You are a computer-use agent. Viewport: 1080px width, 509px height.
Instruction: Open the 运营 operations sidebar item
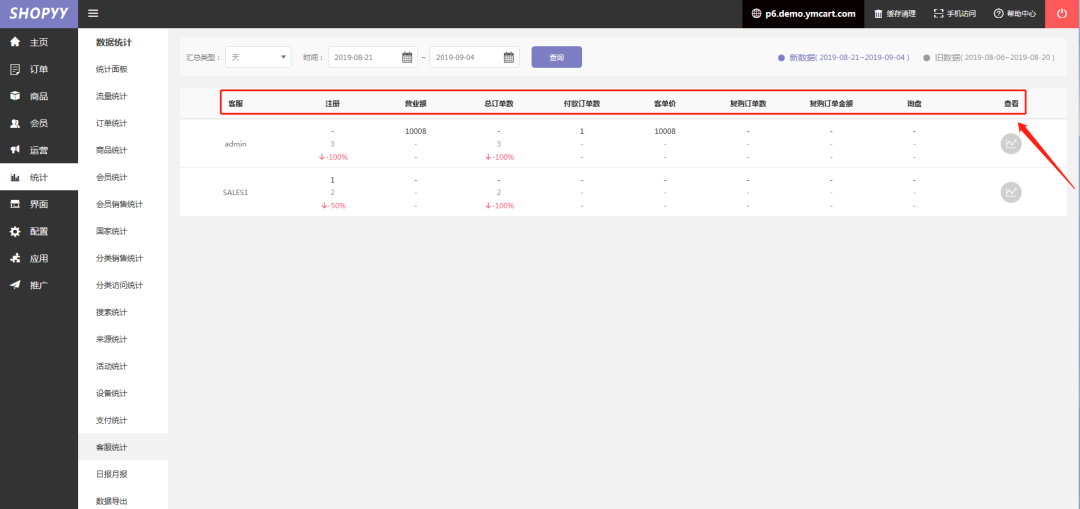[39, 150]
